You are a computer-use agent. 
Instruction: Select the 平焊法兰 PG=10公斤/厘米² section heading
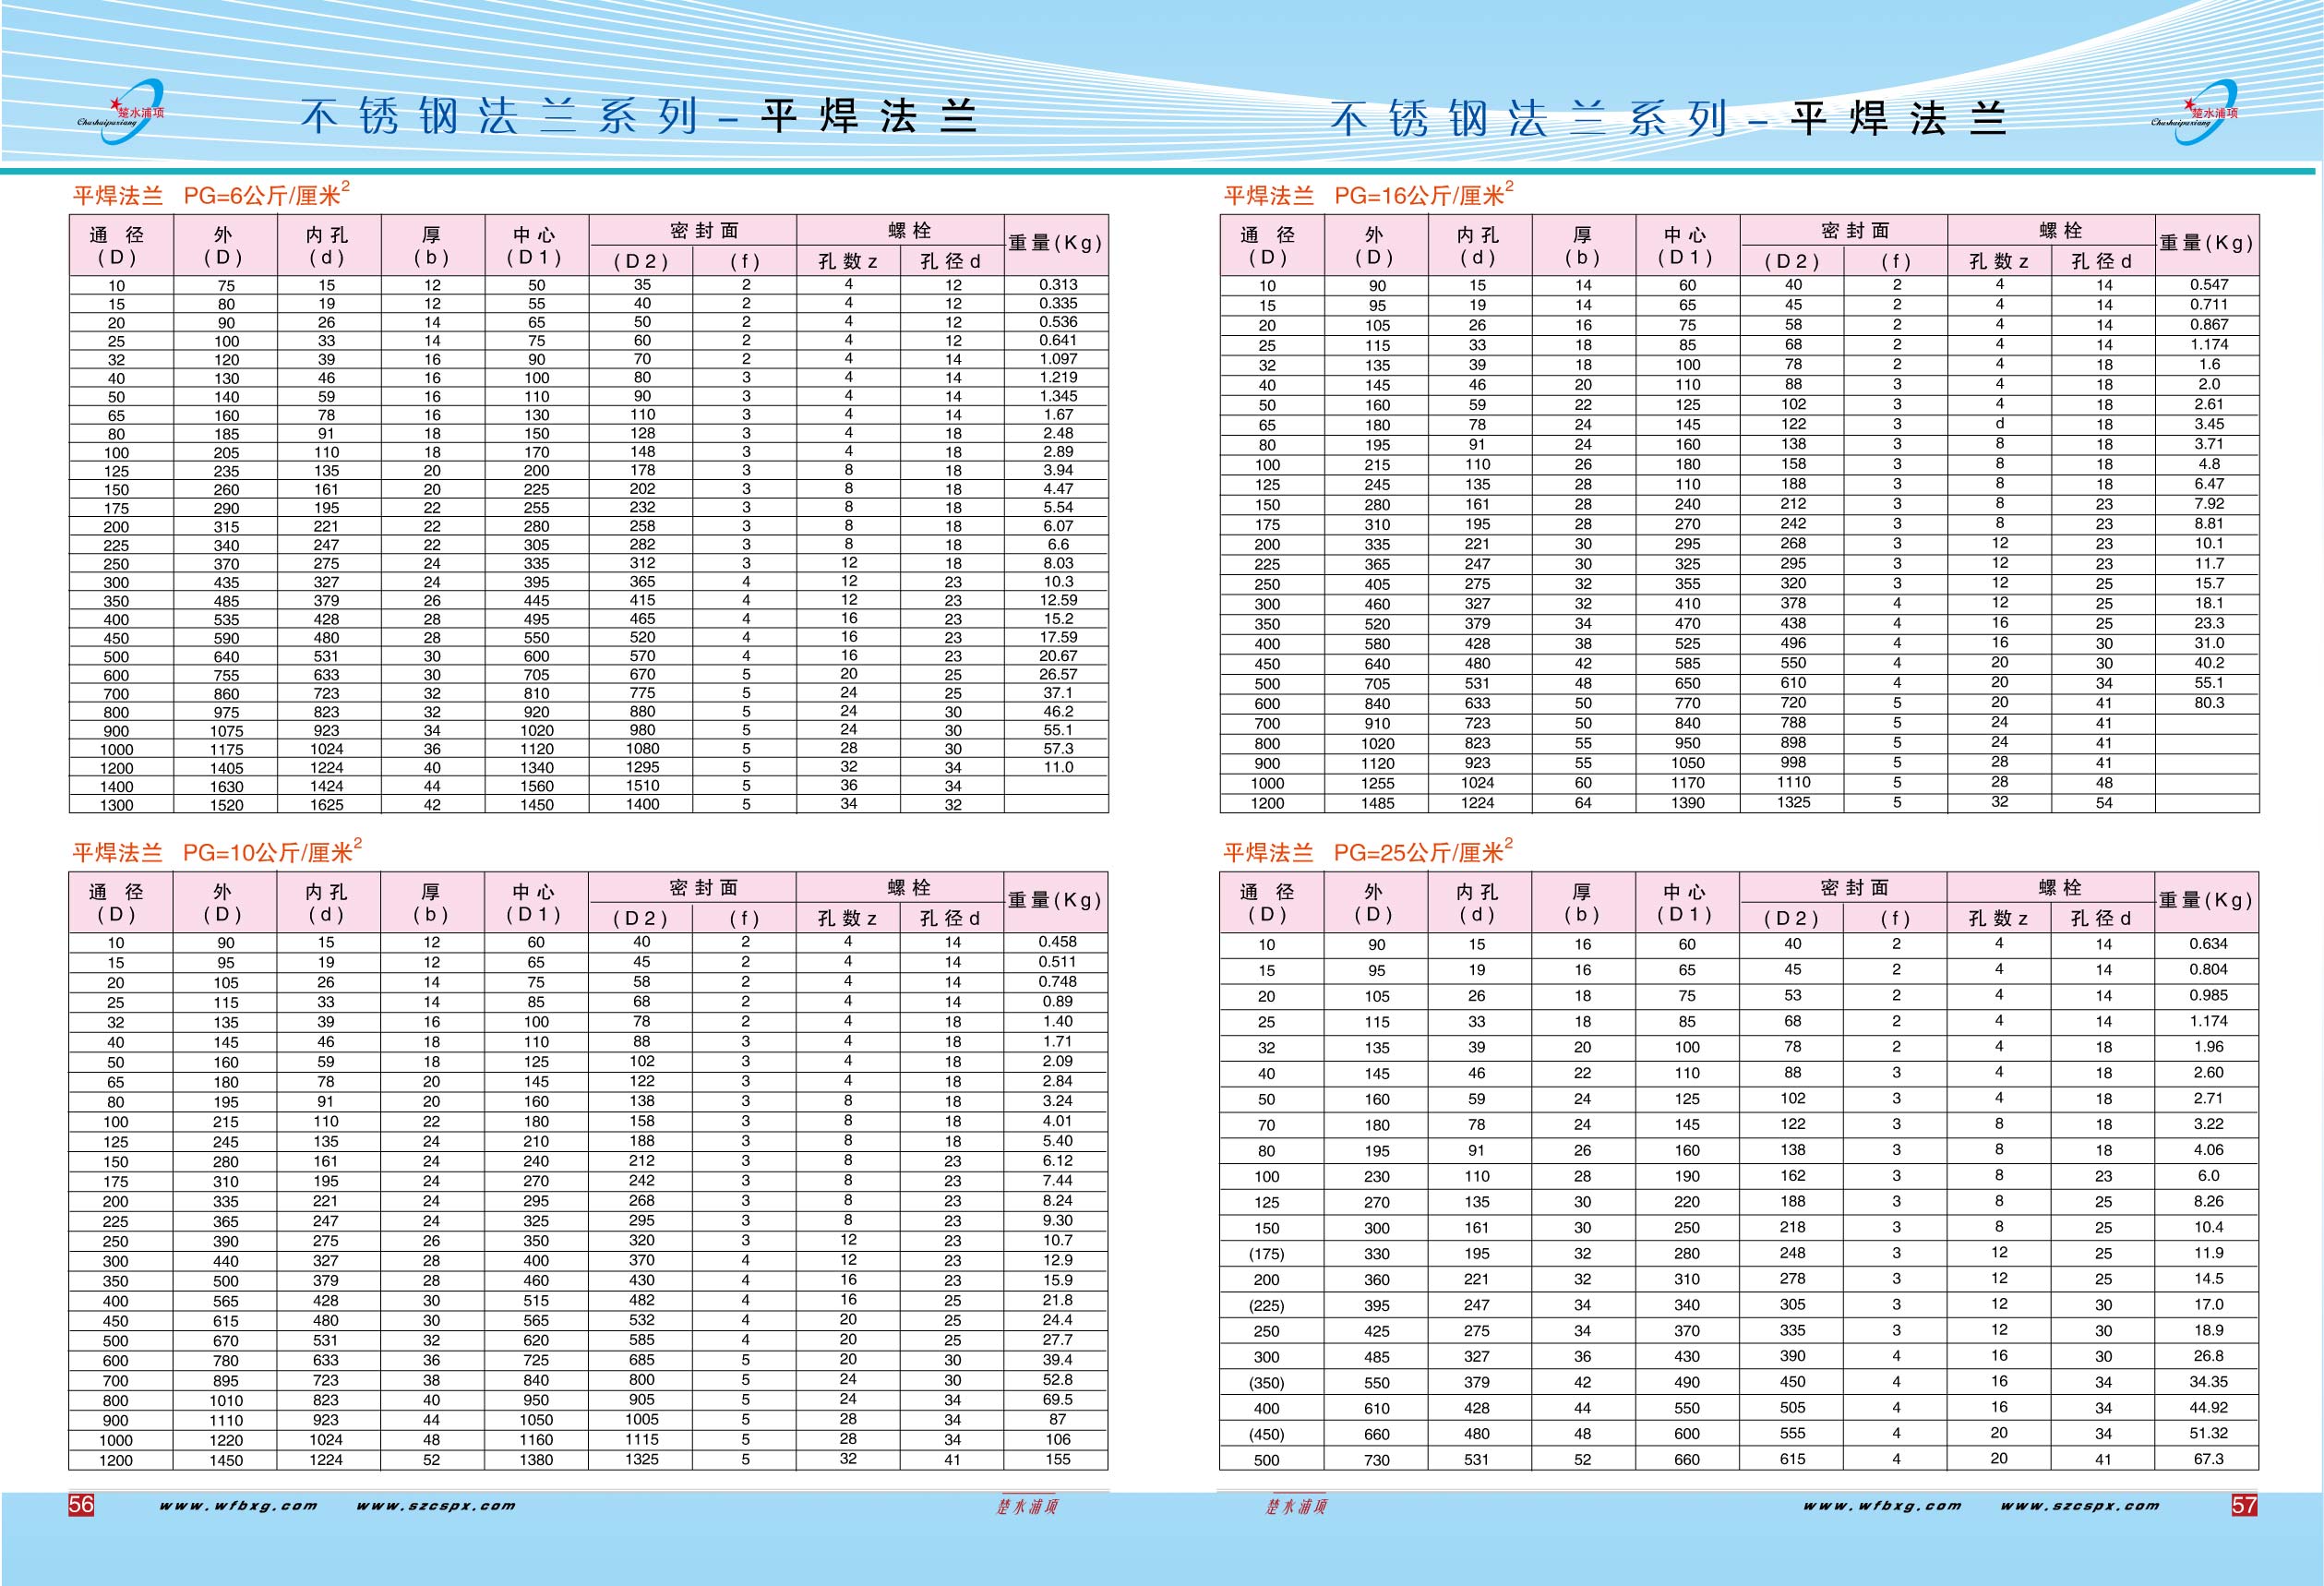click(x=217, y=852)
